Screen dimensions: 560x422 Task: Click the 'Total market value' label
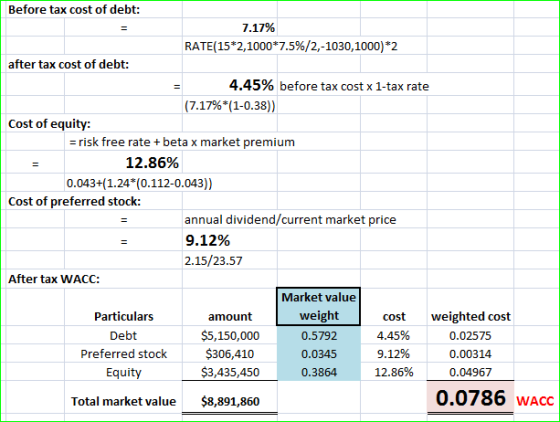pos(124,401)
